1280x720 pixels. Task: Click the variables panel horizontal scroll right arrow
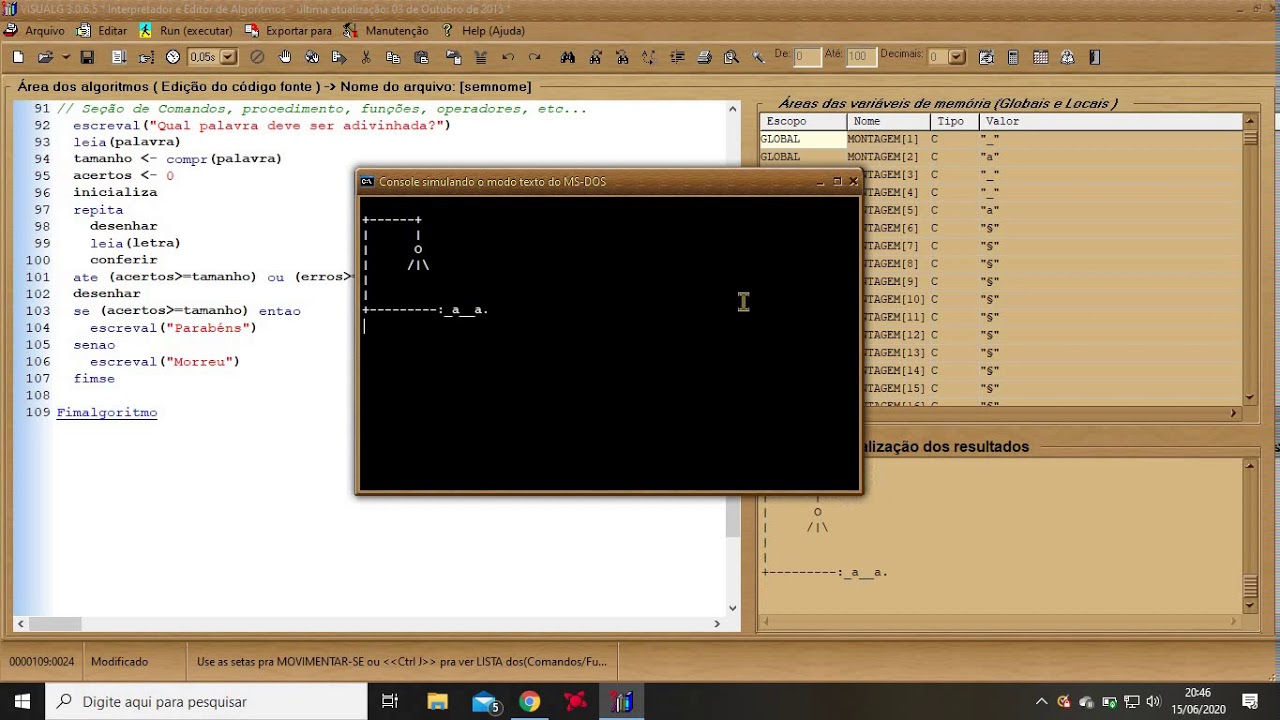point(1234,413)
